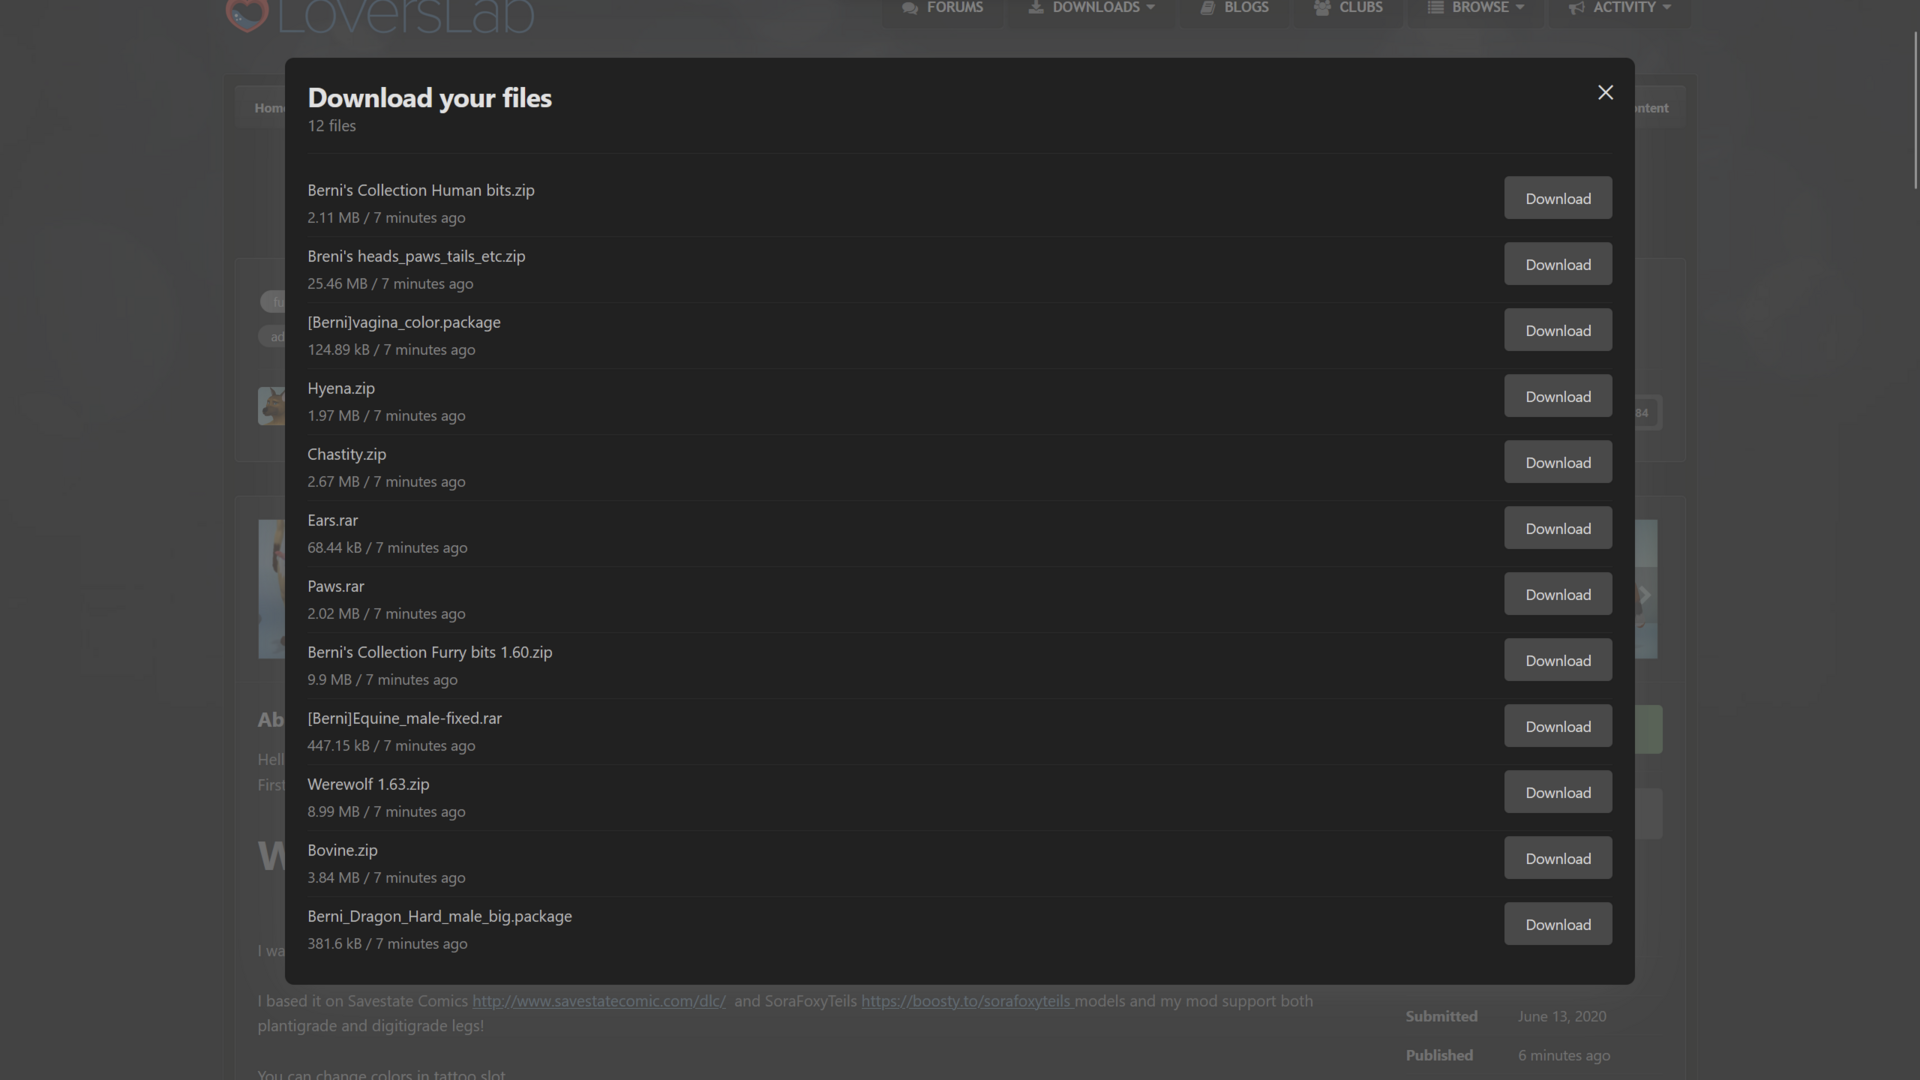Viewport: 1920px width, 1080px height.
Task: Click the '381.6 kB / 7 minutes ago' text
Action: point(387,944)
